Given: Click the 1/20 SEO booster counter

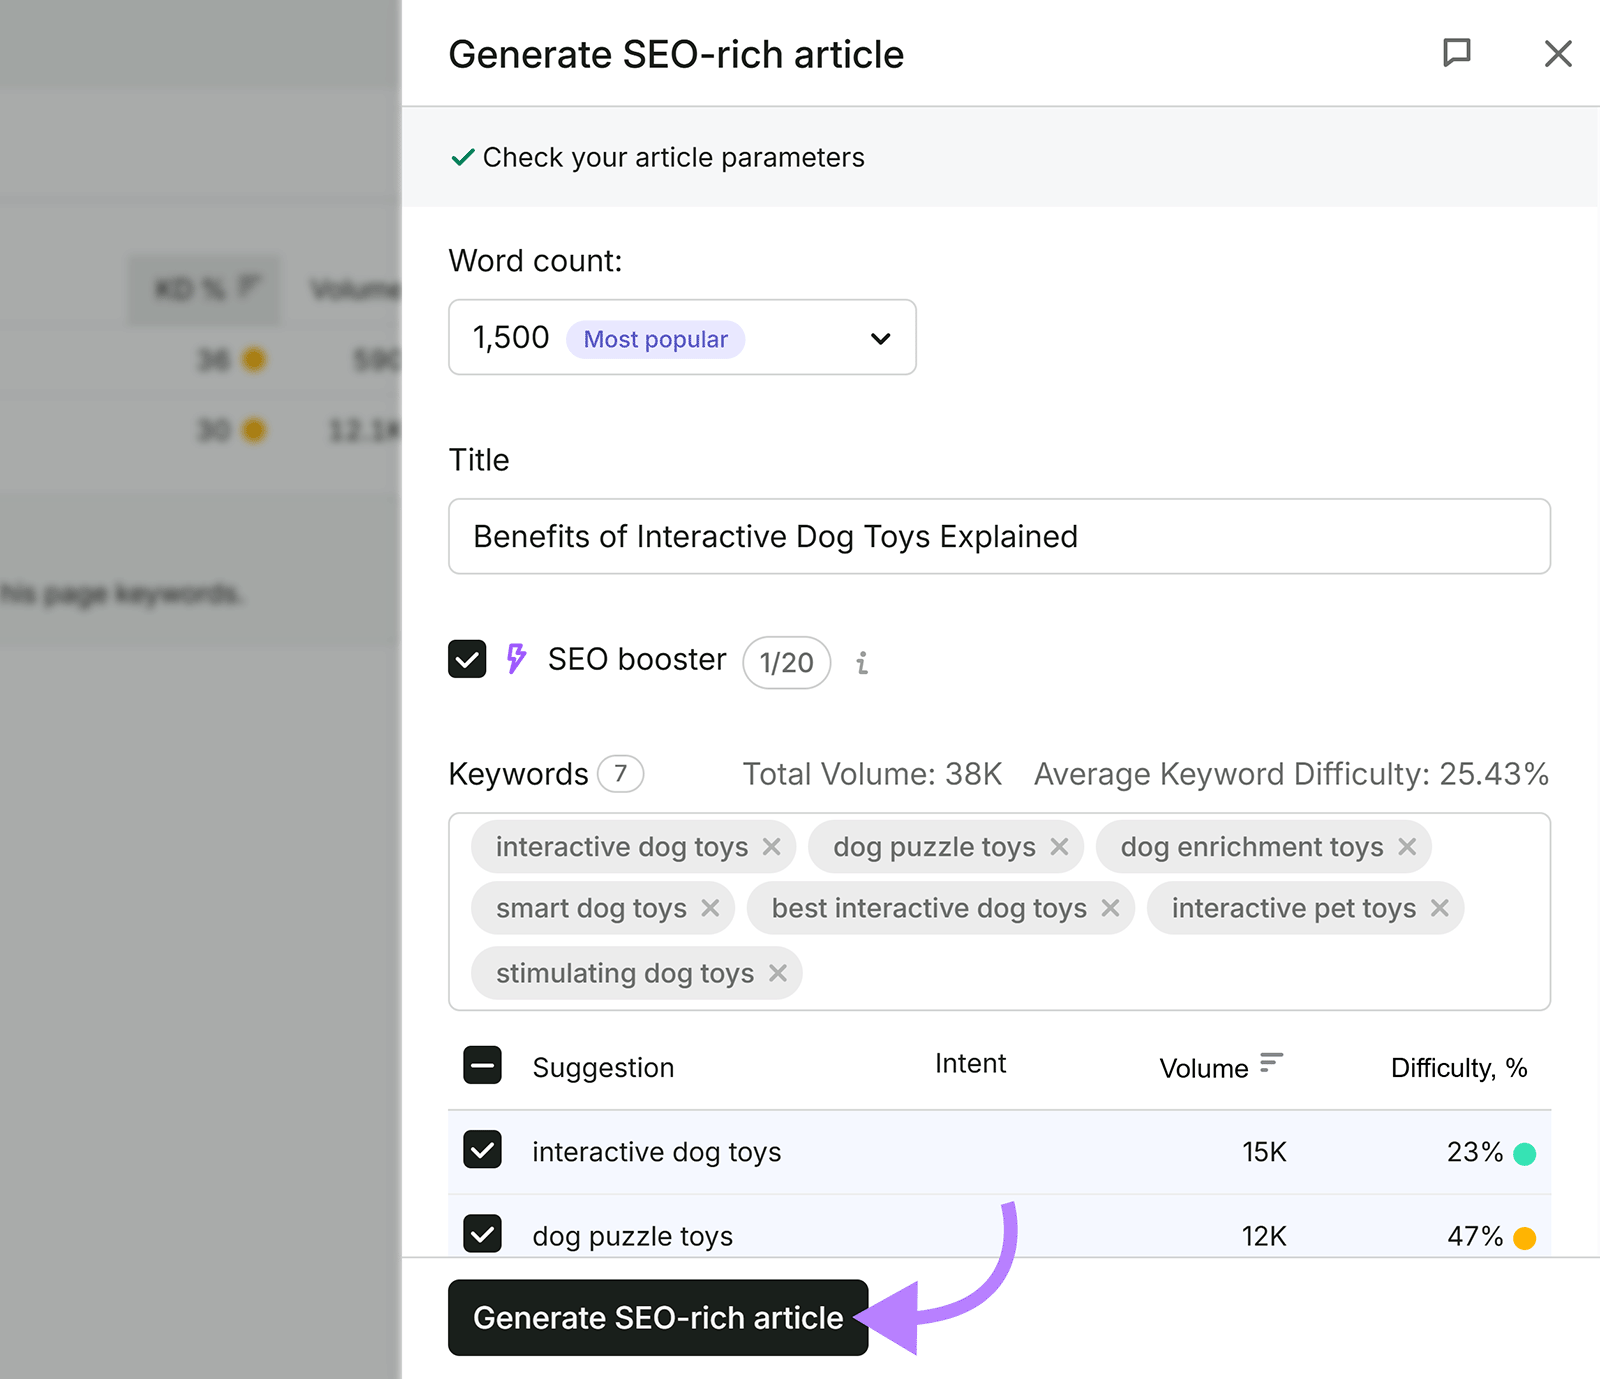Looking at the screenshot, I should (x=786, y=663).
